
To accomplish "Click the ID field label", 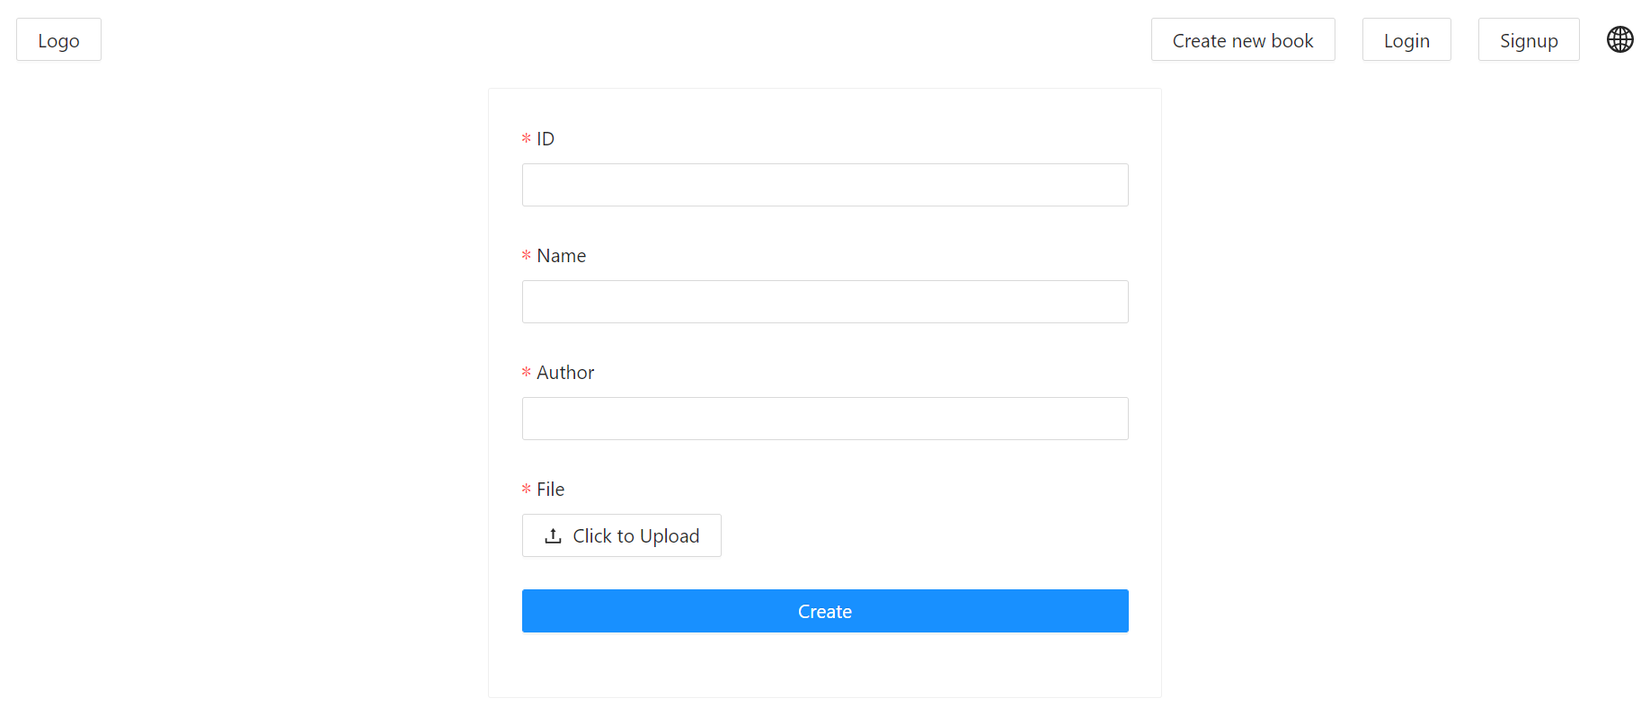I will (x=545, y=139).
